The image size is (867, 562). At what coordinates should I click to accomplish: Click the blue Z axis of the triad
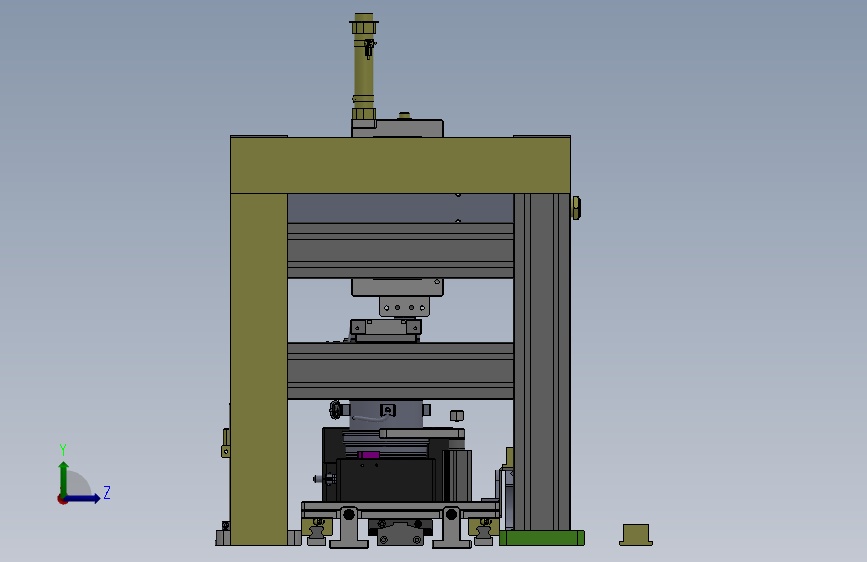83,498
